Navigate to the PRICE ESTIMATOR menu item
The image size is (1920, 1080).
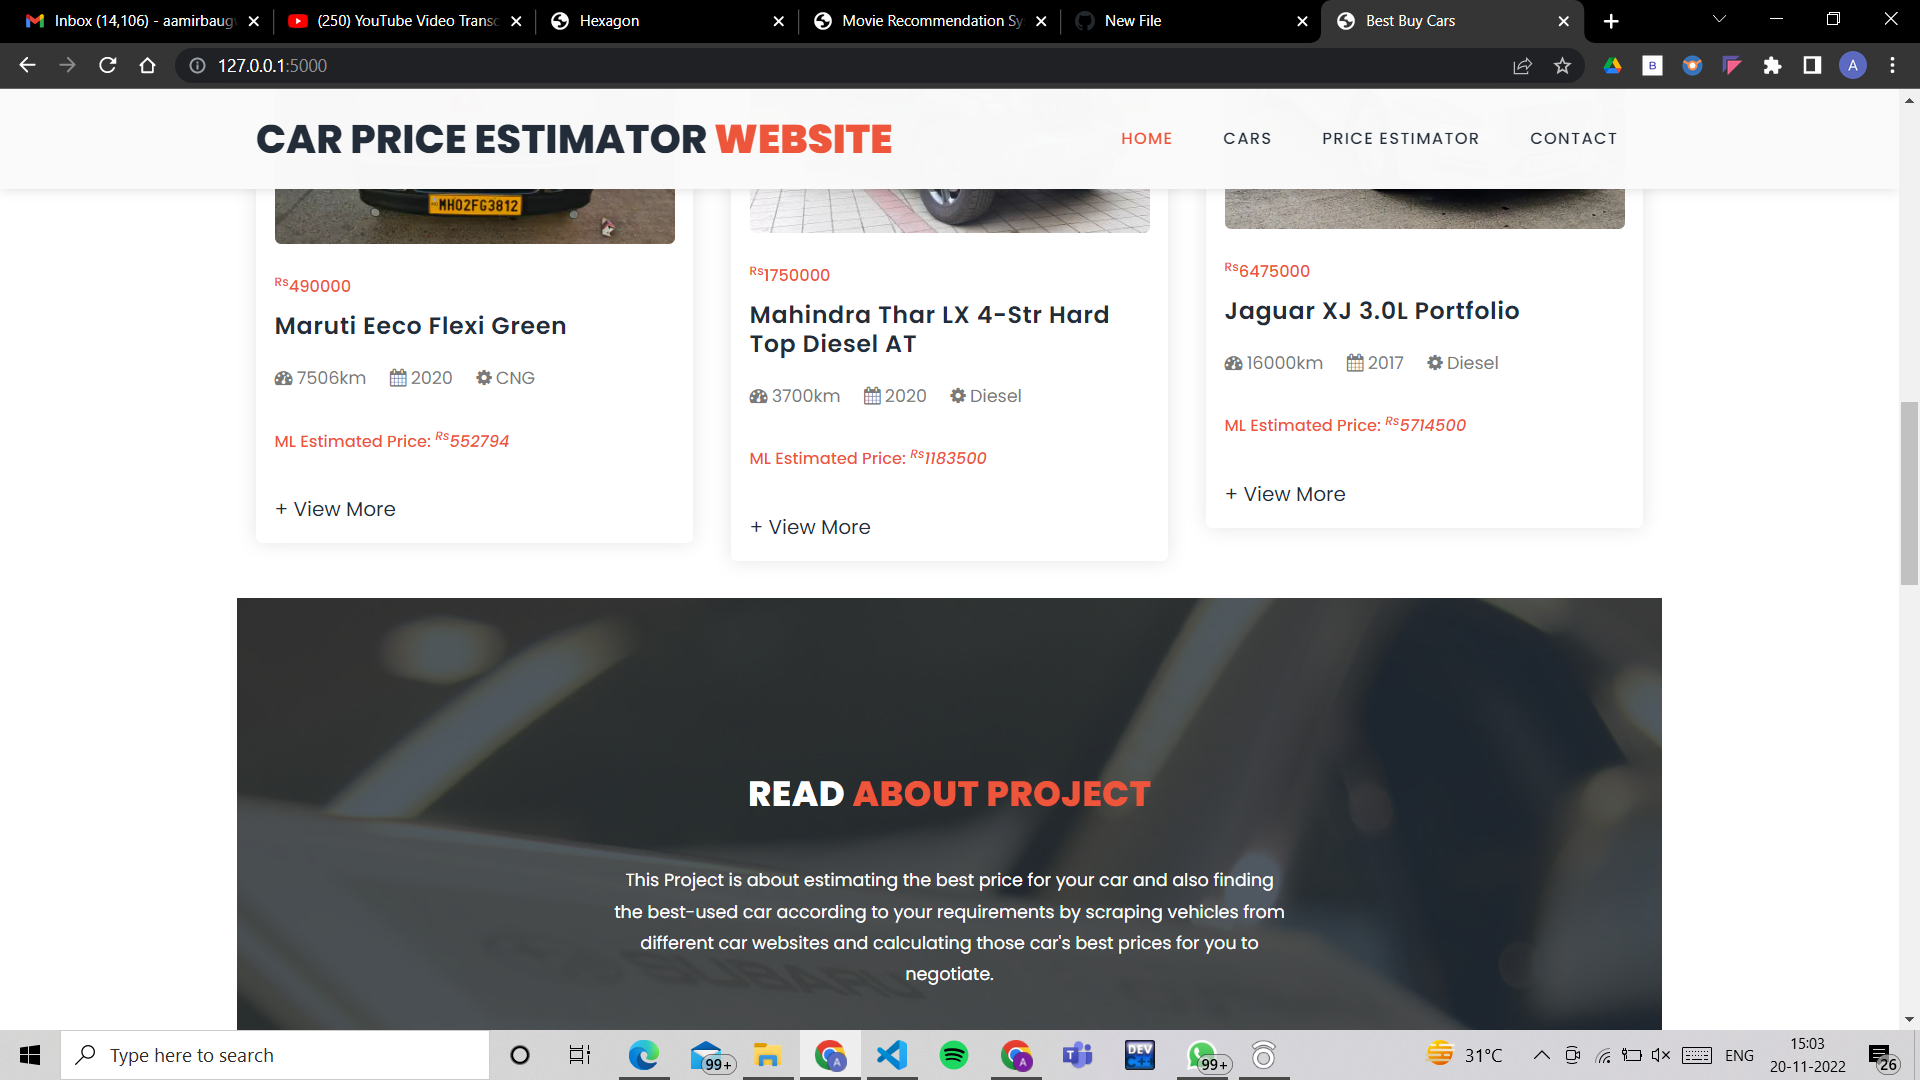tap(1401, 138)
